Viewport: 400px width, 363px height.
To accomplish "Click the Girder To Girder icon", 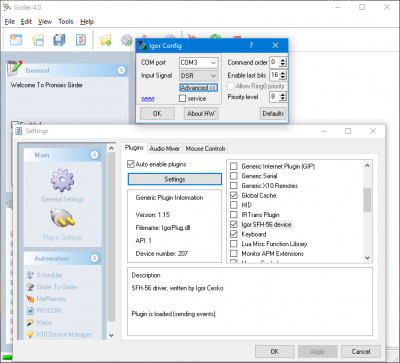I will (30, 287).
